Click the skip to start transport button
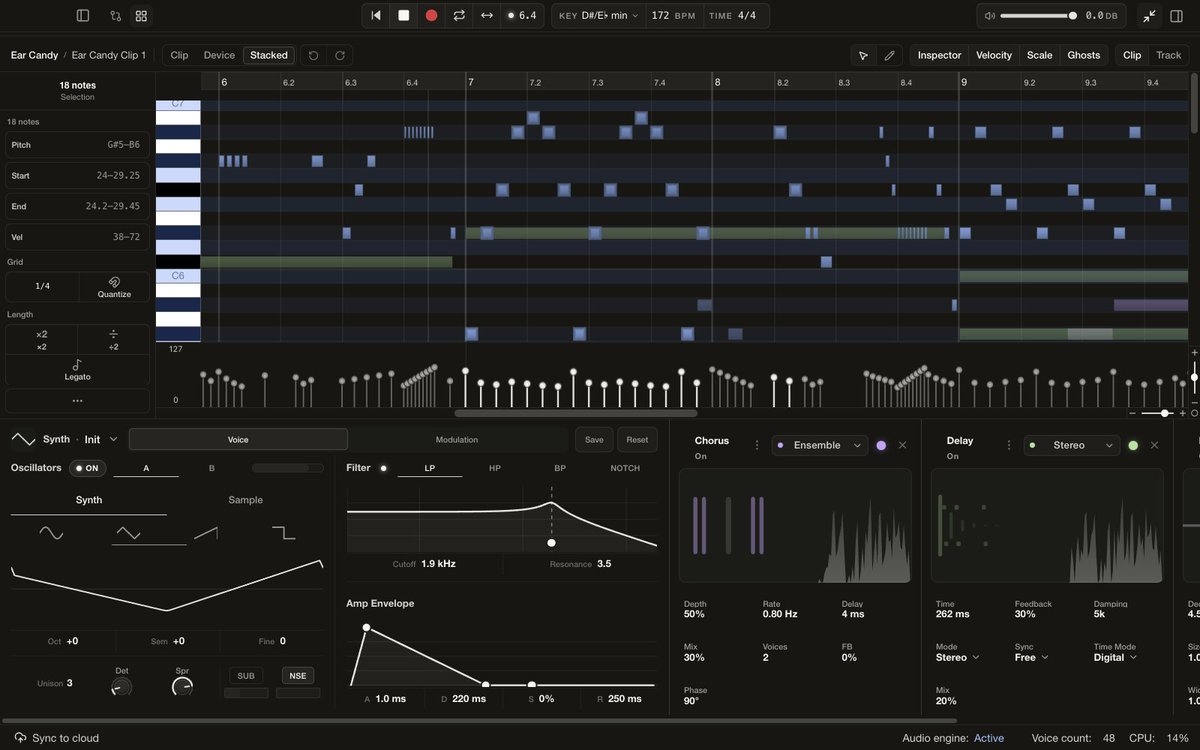The image size is (1200, 750). pos(376,15)
